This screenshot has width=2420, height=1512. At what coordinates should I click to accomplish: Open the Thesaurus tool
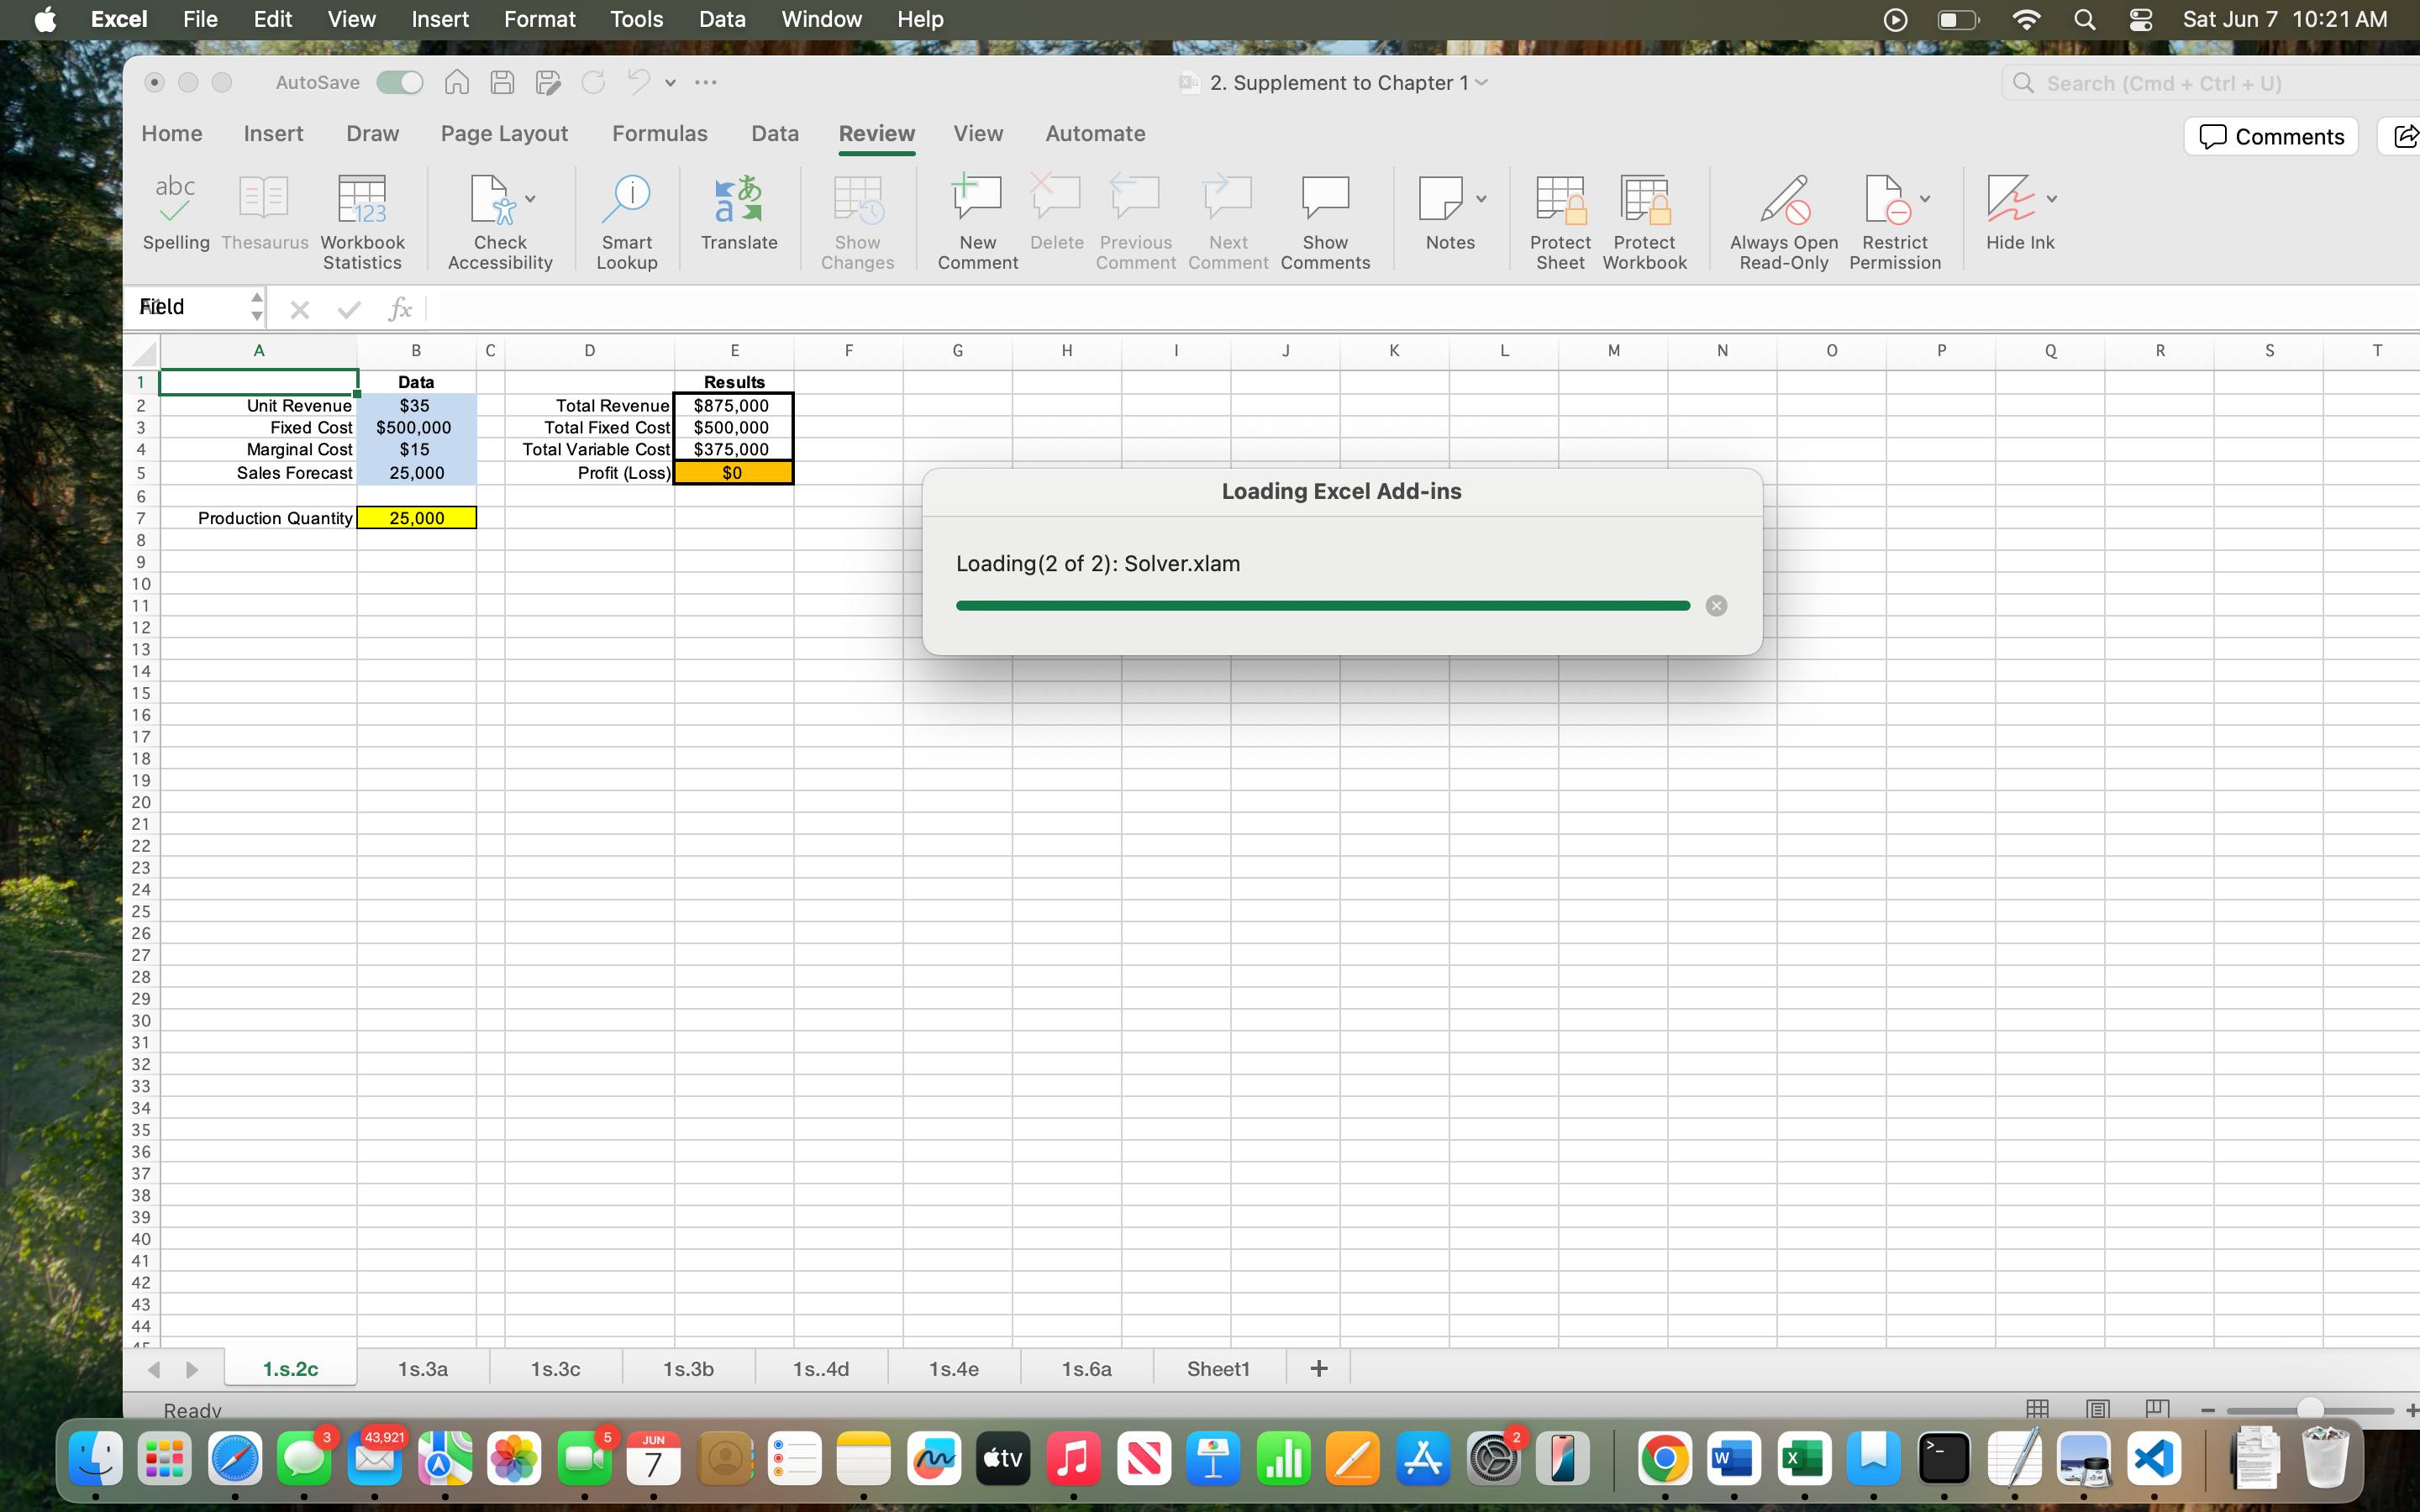[x=264, y=215]
